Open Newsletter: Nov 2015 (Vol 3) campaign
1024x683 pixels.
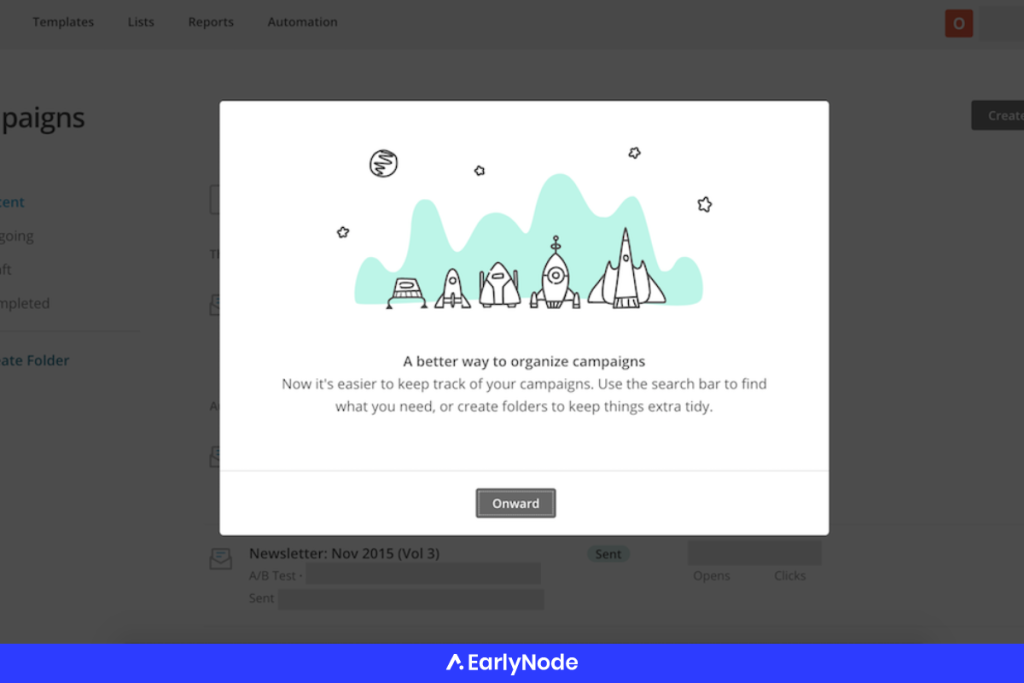[344, 553]
